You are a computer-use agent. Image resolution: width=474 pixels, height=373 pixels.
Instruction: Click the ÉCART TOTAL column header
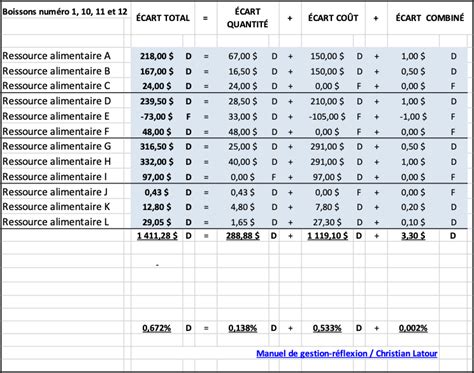point(163,18)
